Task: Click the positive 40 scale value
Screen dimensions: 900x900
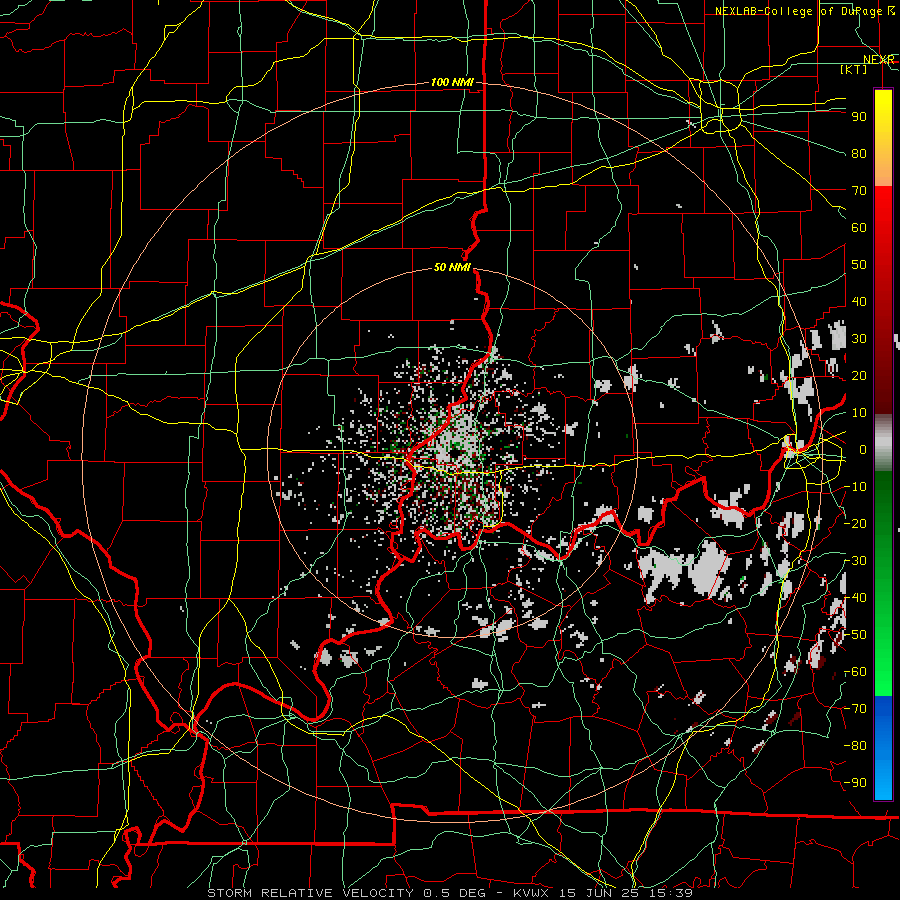Action: [x=859, y=302]
